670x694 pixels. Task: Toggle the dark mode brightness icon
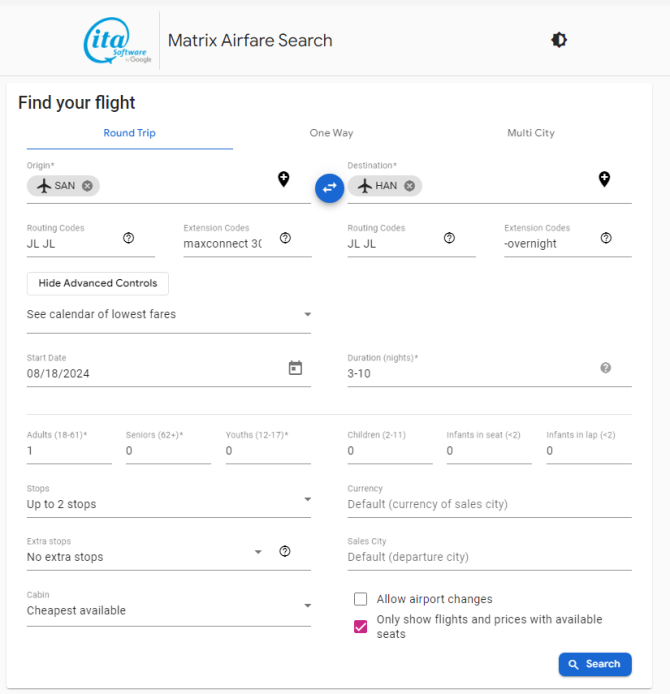[559, 40]
